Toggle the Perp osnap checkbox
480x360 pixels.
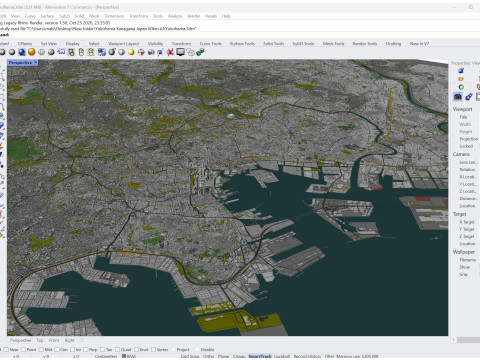(86, 350)
